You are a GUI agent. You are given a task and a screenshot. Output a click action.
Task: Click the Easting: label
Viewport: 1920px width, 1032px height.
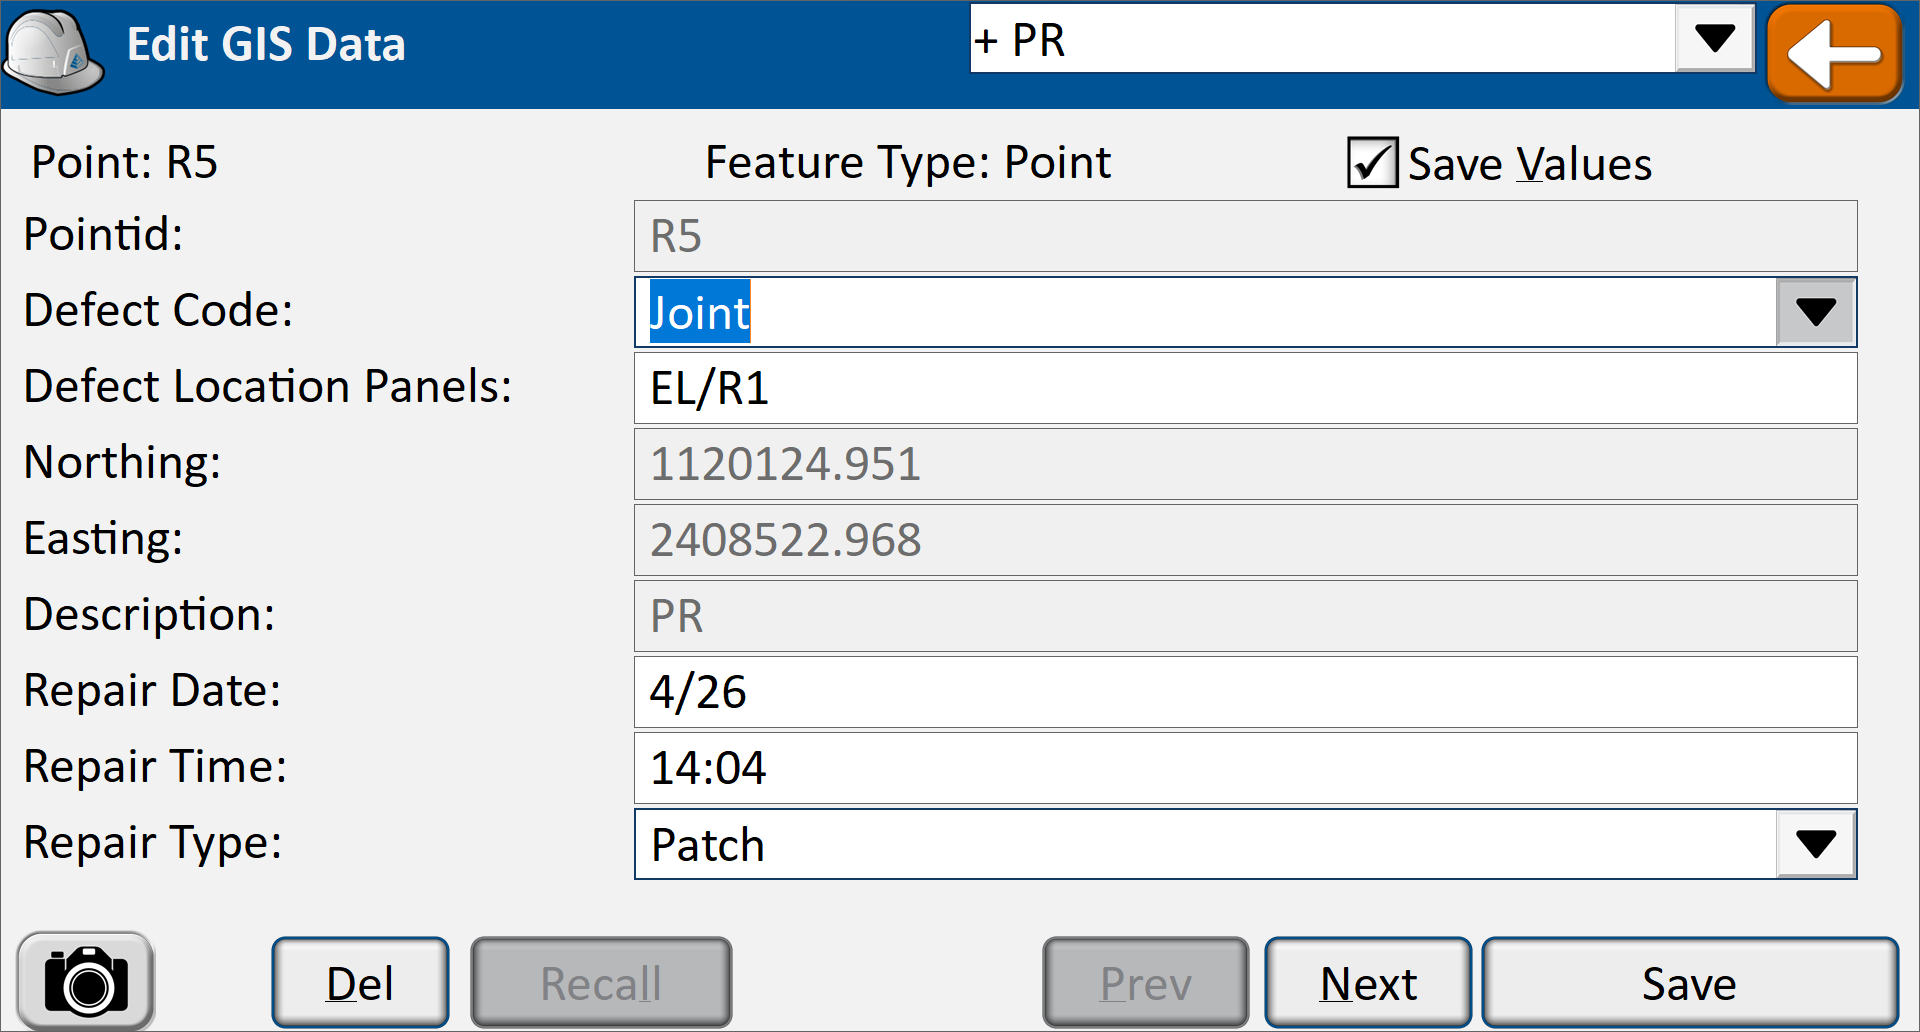pos(103,538)
